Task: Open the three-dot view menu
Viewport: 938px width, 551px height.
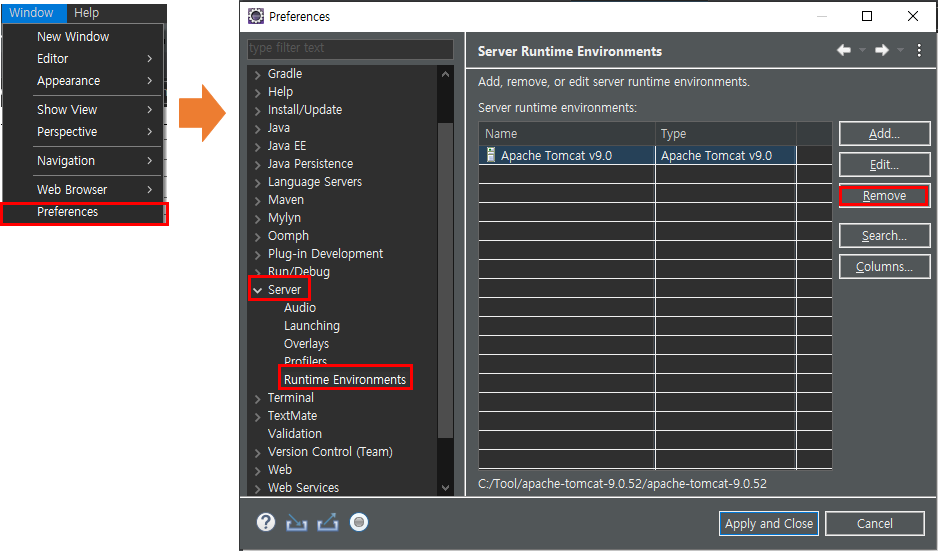Action: coord(919,50)
